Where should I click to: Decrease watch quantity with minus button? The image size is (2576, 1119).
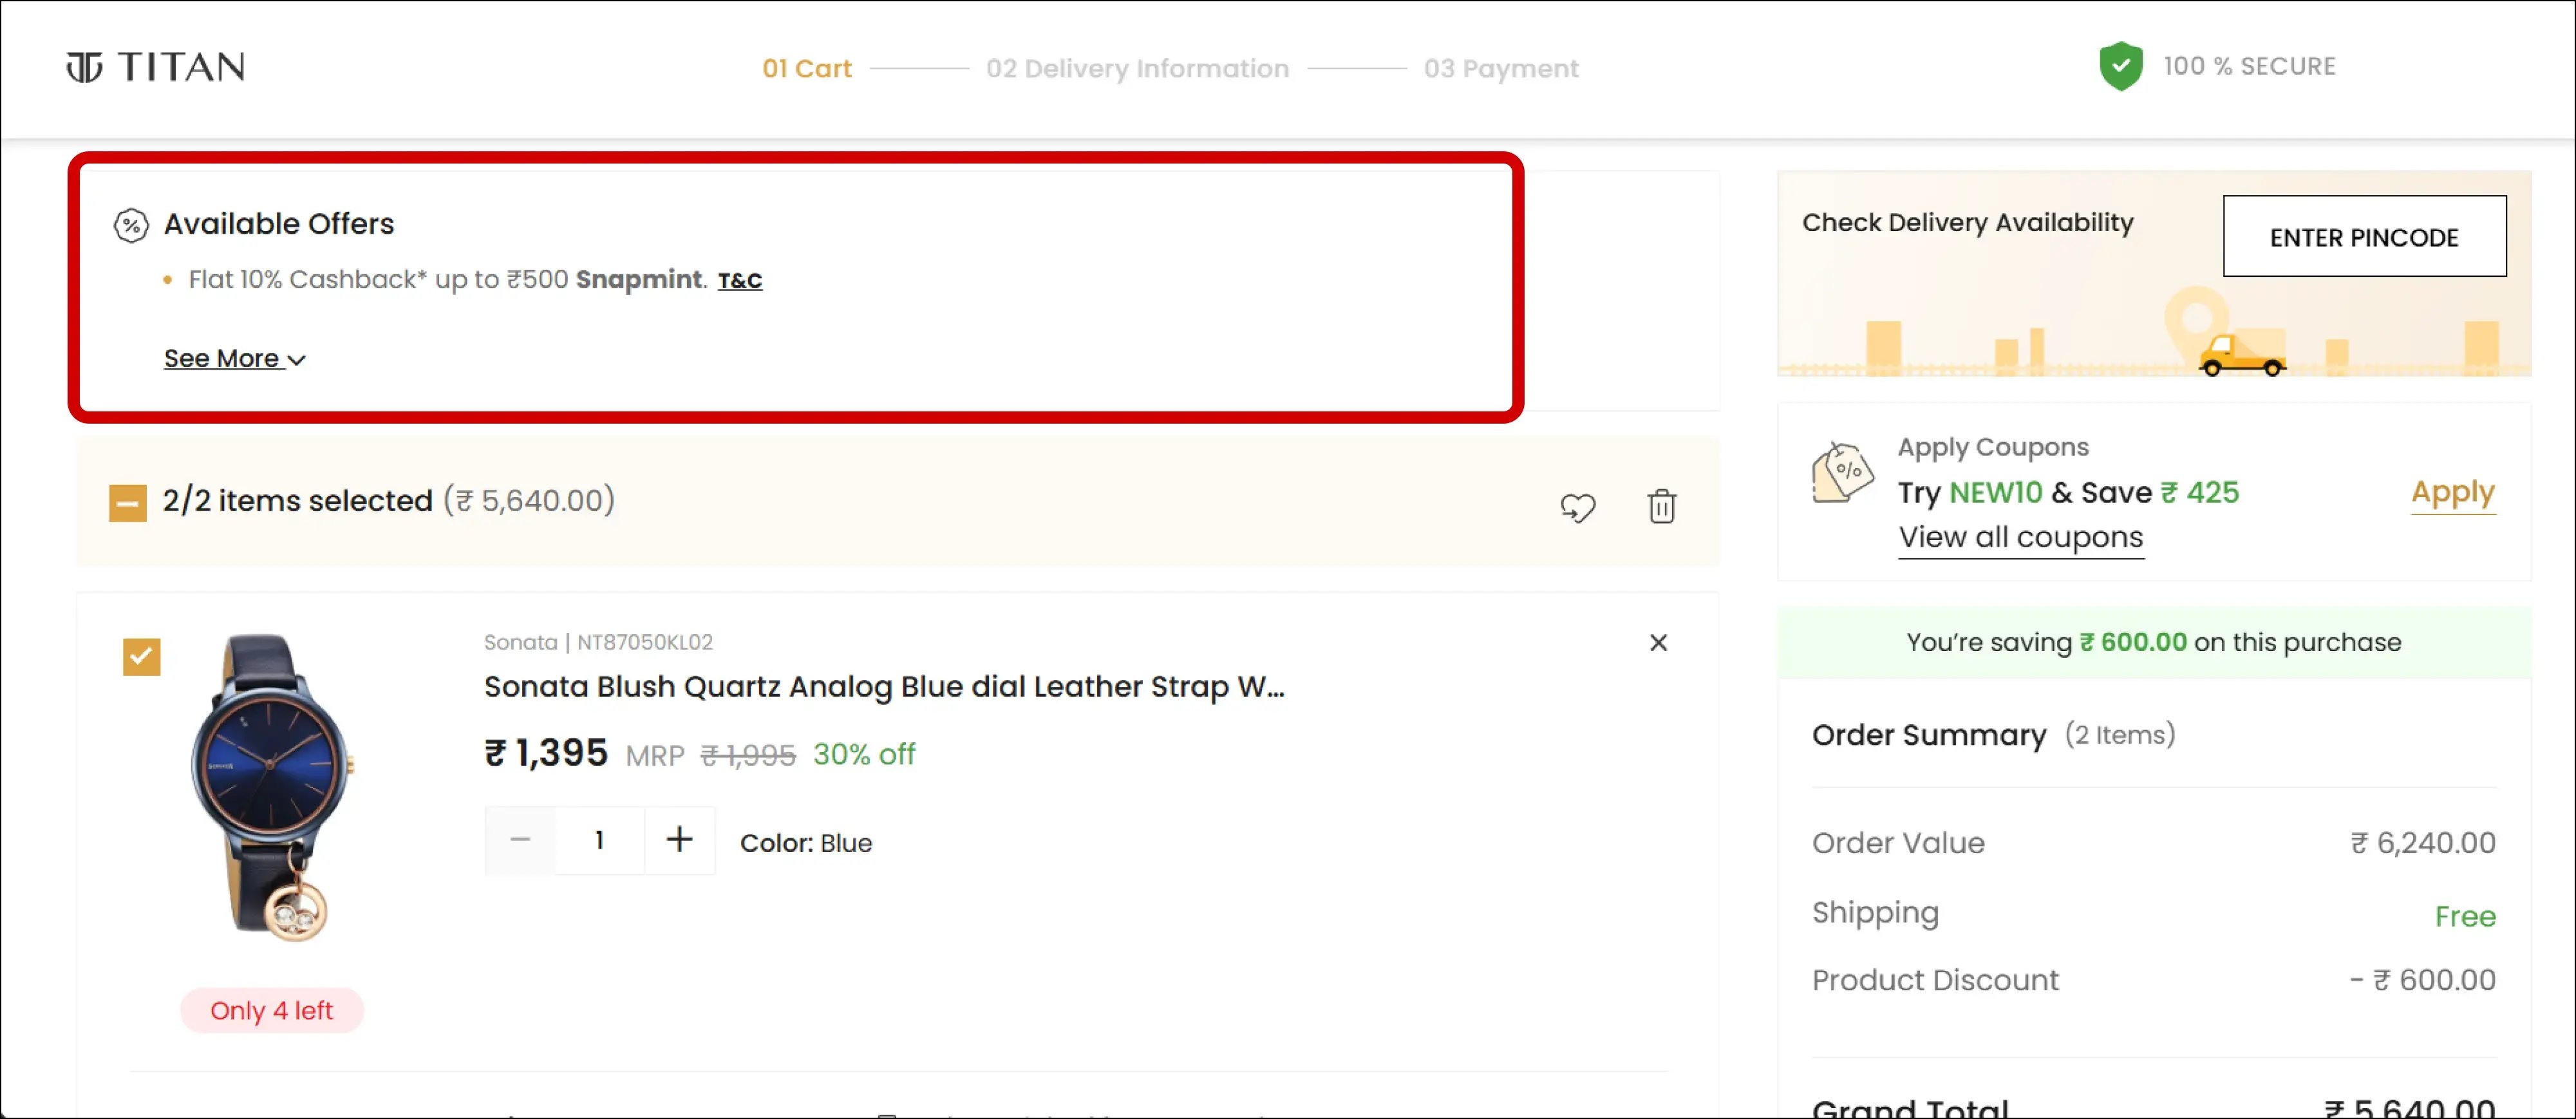point(520,840)
